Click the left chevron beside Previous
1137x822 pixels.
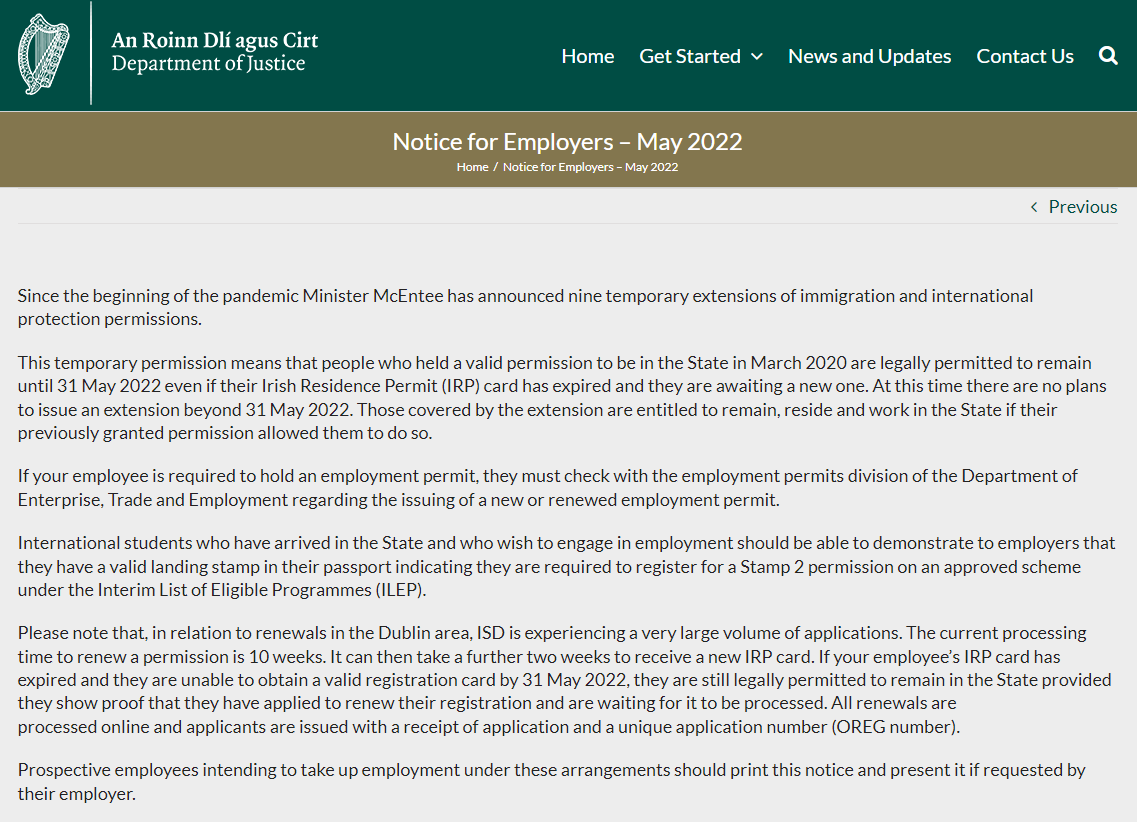point(1034,207)
